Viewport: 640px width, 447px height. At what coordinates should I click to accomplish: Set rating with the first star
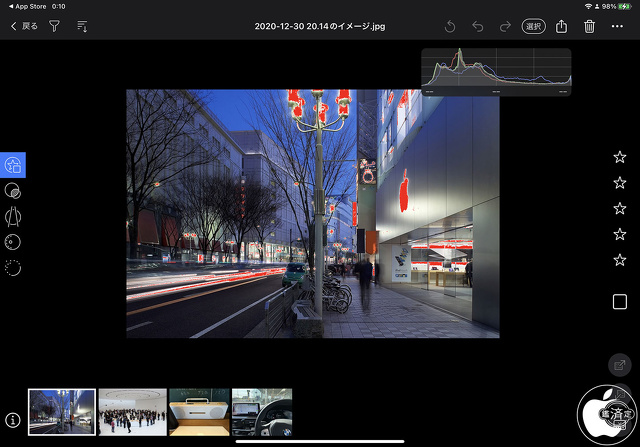pyautogui.click(x=620, y=157)
